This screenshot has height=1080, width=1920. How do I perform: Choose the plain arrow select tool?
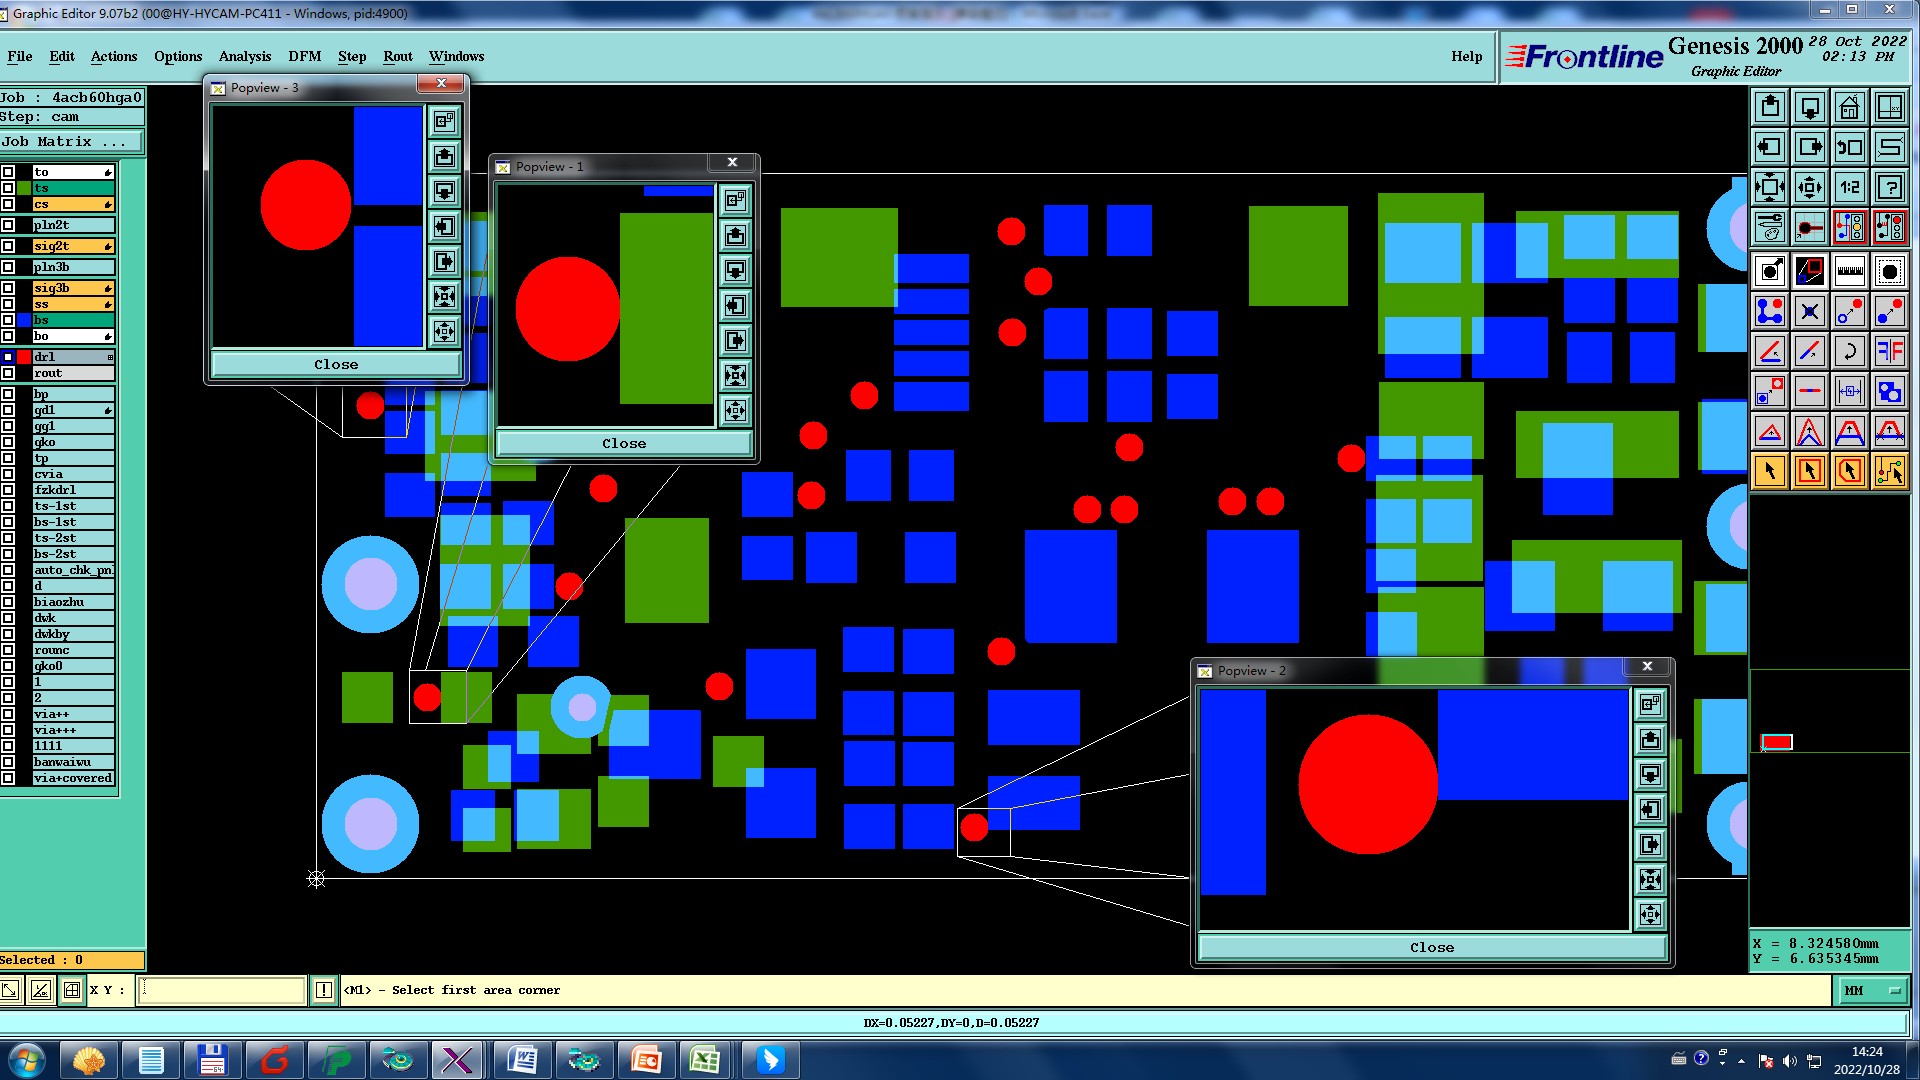[1769, 471]
